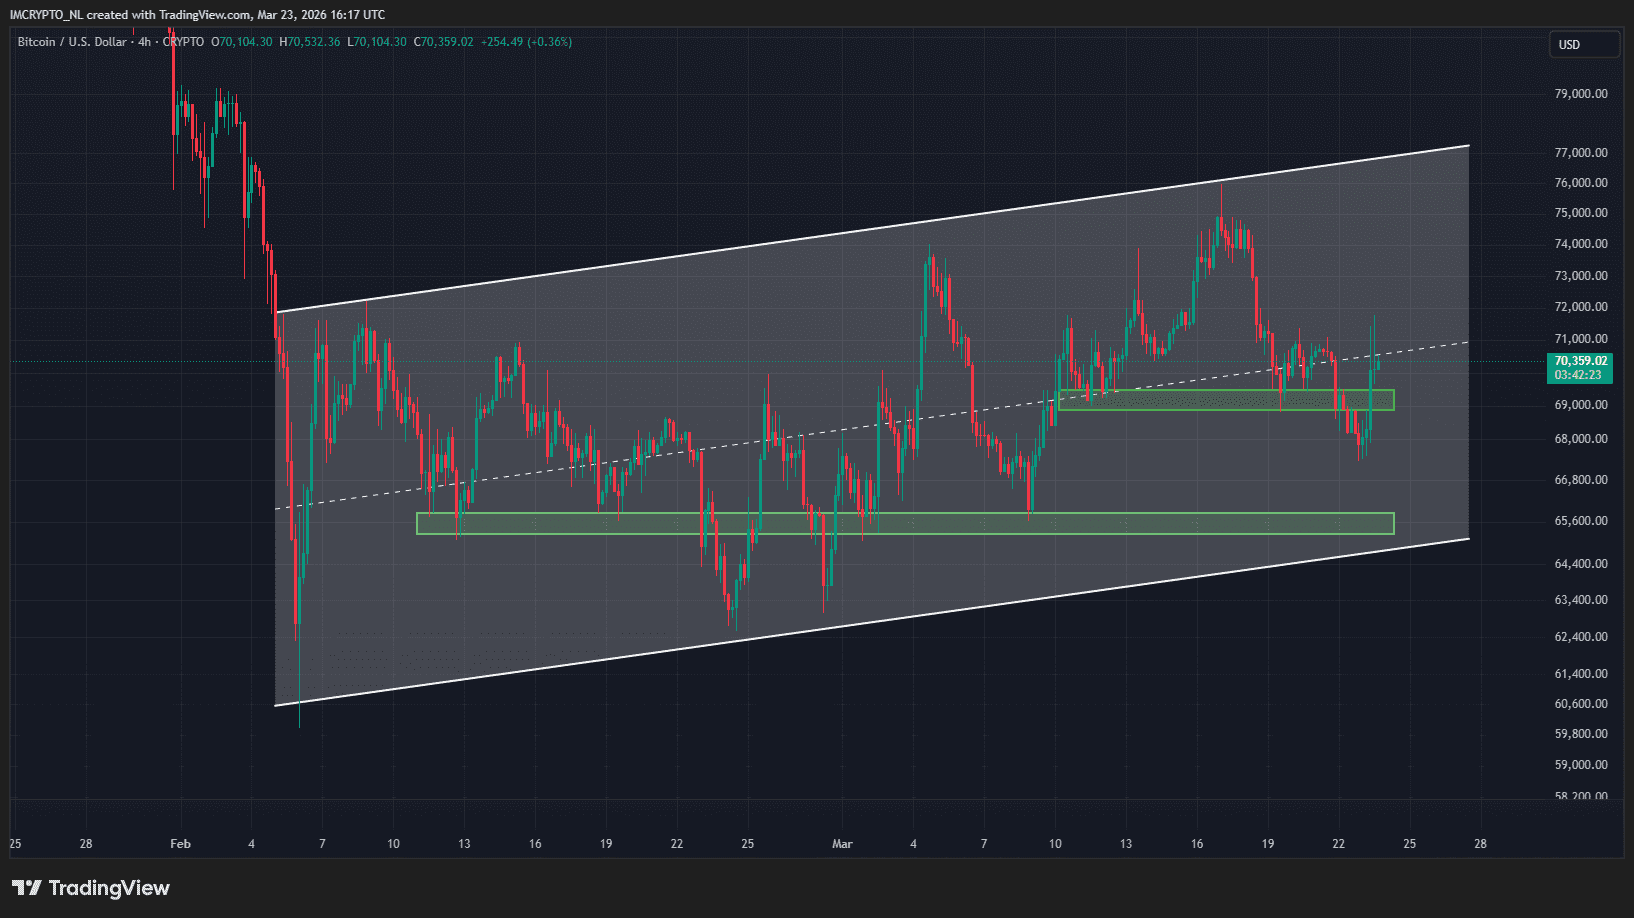Click the 65,600.00 price axis label
Image resolution: width=1634 pixels, height=918 pixels.
[x=1581, y=521]
